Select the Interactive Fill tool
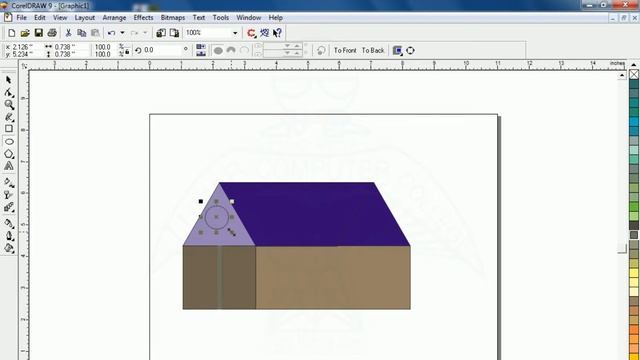Screen dimensions: 640x360 point(9,183)
